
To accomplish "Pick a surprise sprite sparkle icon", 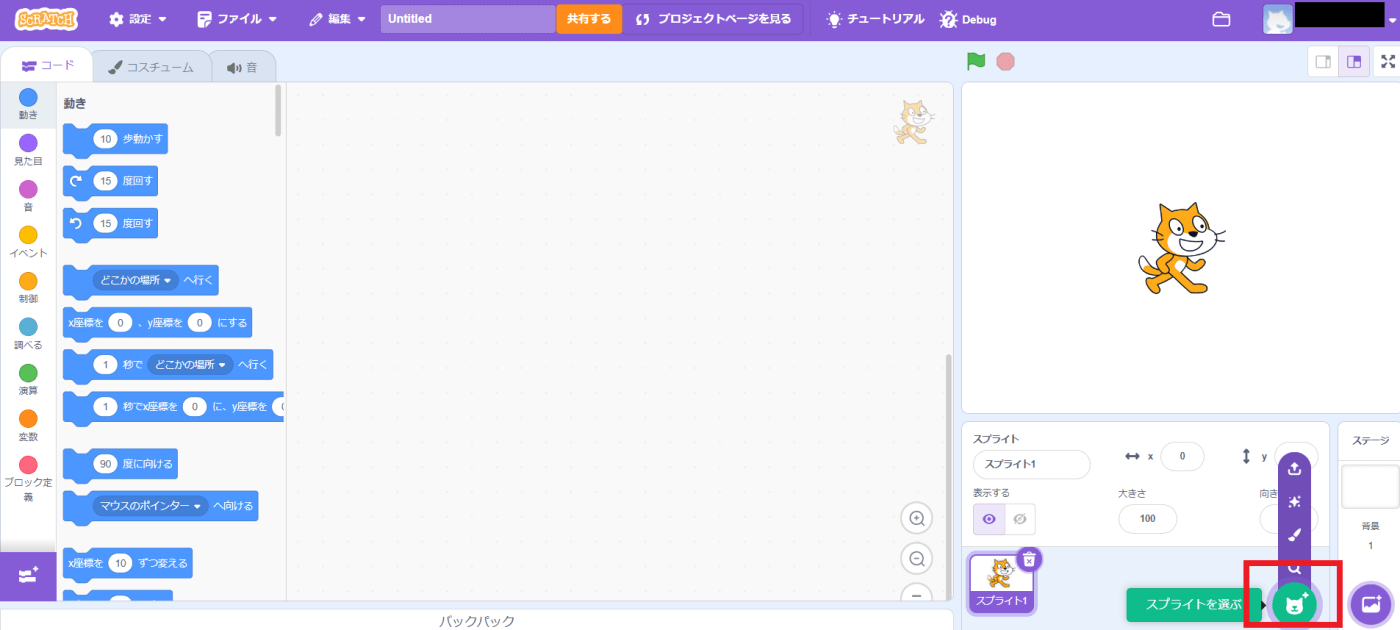I will 1294,502.
